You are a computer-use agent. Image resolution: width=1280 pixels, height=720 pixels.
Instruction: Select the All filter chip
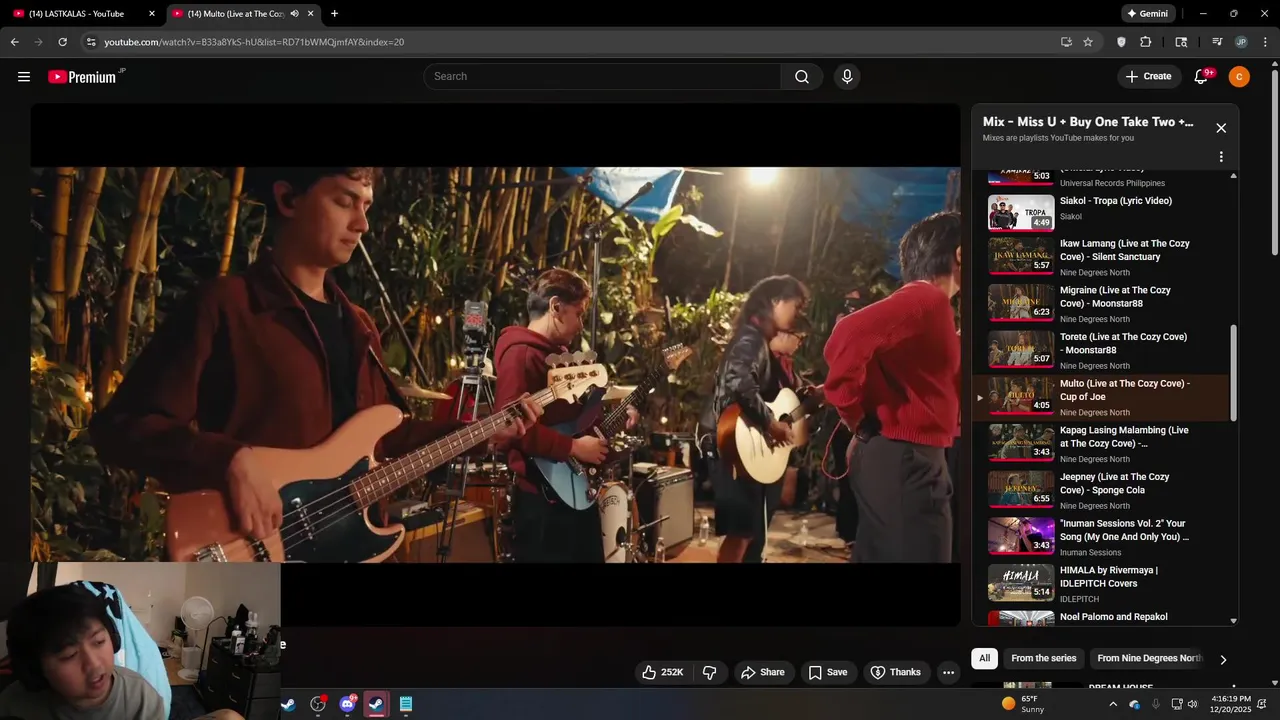click(984, 658)
